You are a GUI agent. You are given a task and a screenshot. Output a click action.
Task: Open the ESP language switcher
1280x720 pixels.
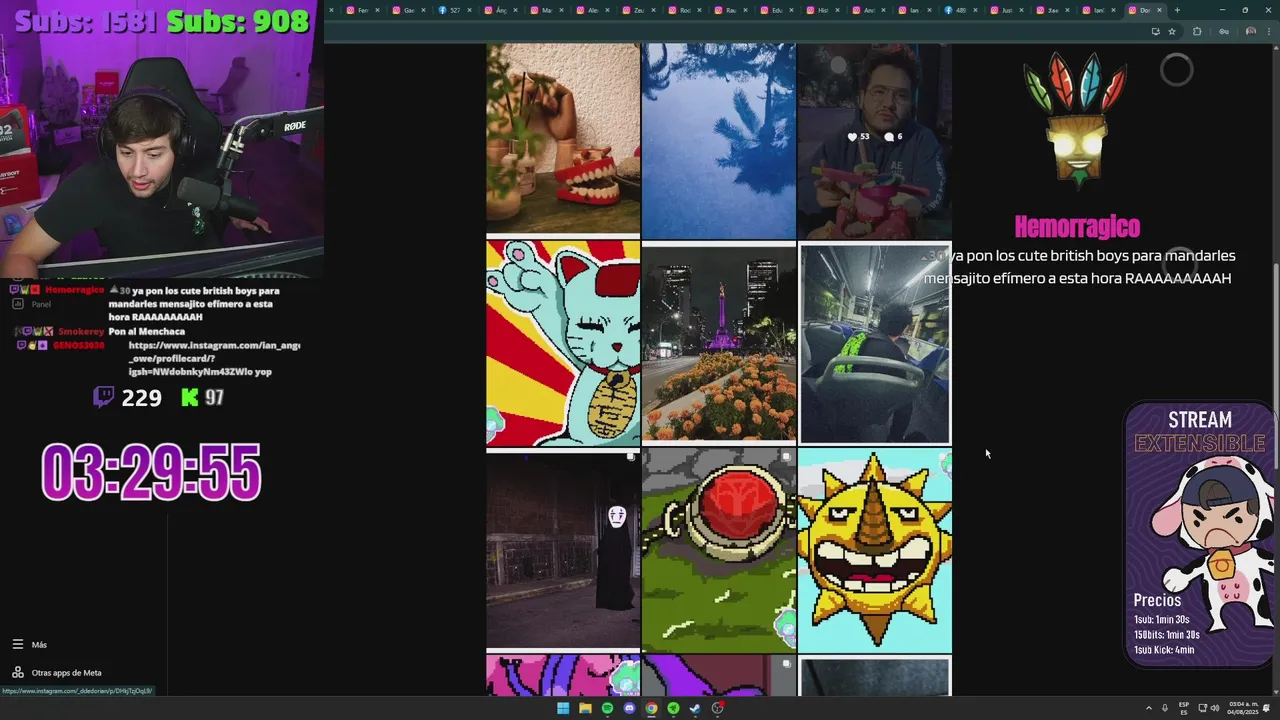pyautogui.click(x=1184, y=708)
